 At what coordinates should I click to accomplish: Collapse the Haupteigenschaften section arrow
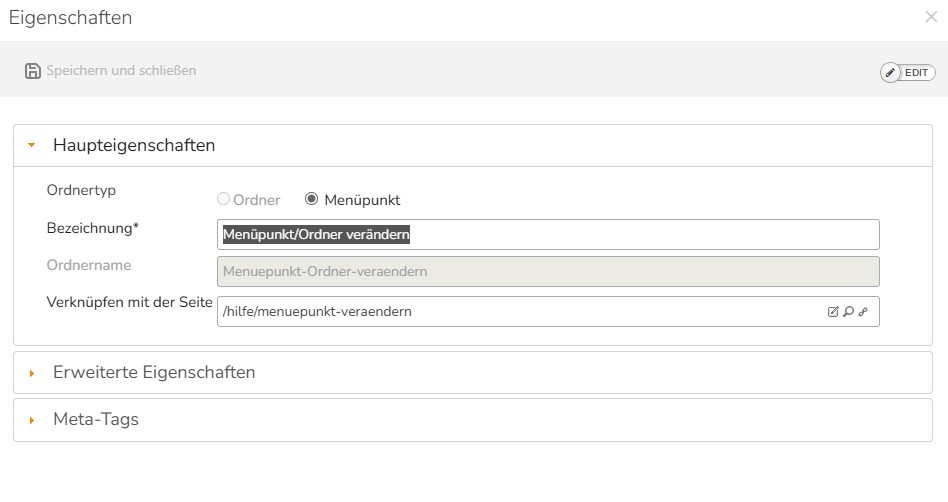click(x=31, y=145)
